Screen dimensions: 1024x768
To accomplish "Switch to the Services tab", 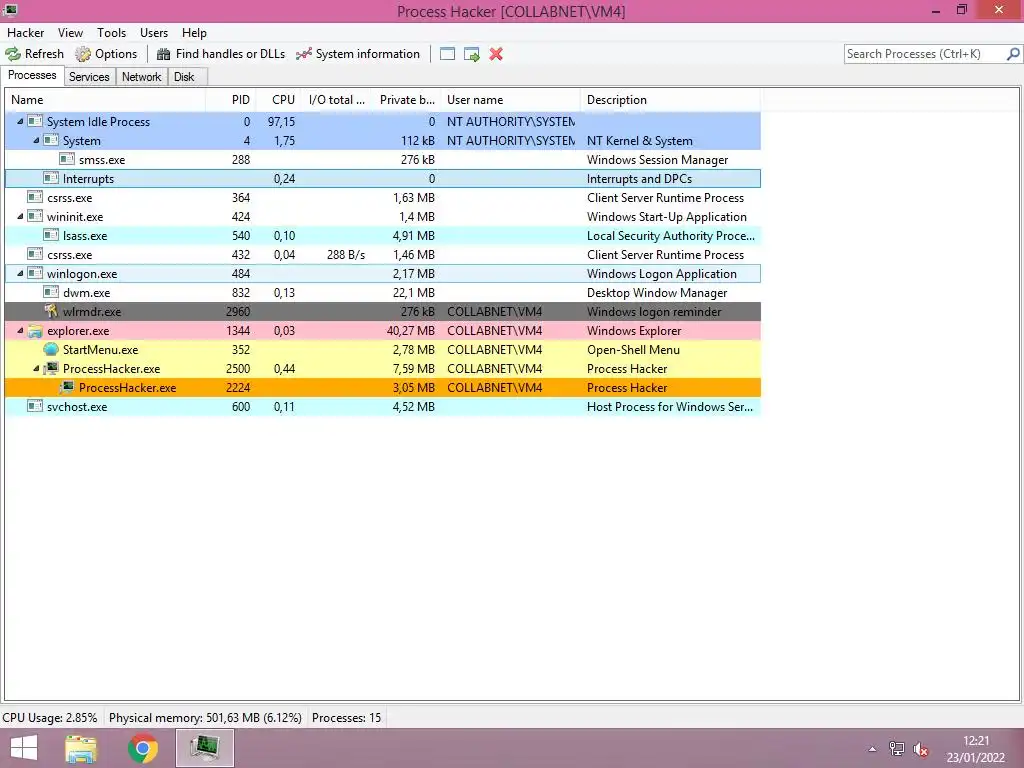I will click(x=89, y=77).
